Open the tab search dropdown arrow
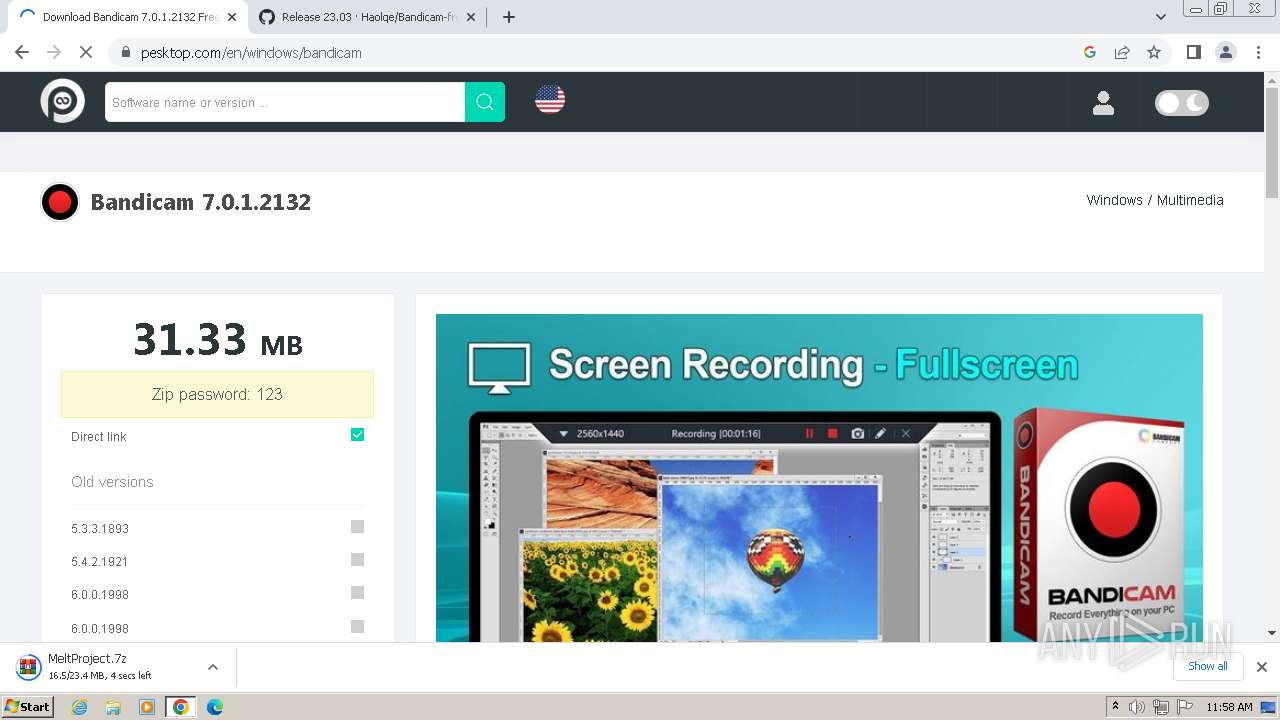This screenshot has width=1280, height=720. [1161, 17]
